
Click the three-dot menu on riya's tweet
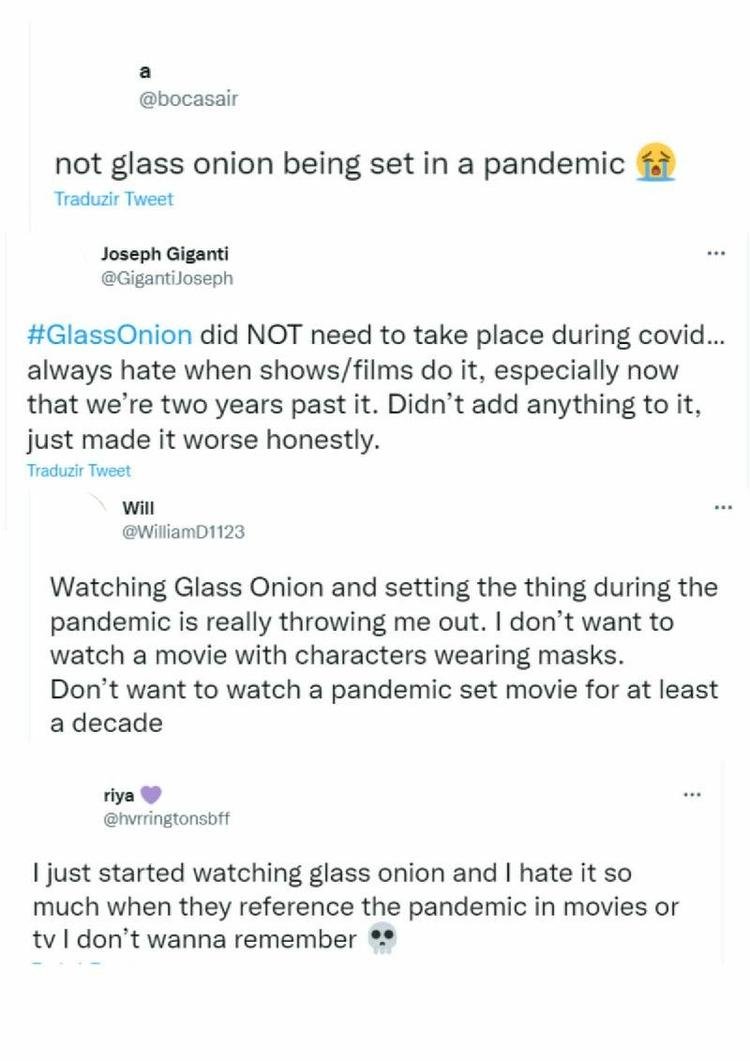tap(692, 795)
